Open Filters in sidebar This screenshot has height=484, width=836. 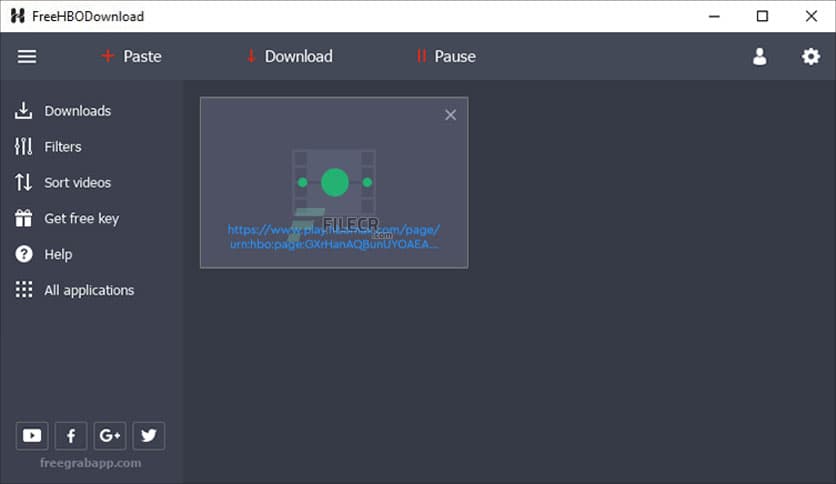48,147
